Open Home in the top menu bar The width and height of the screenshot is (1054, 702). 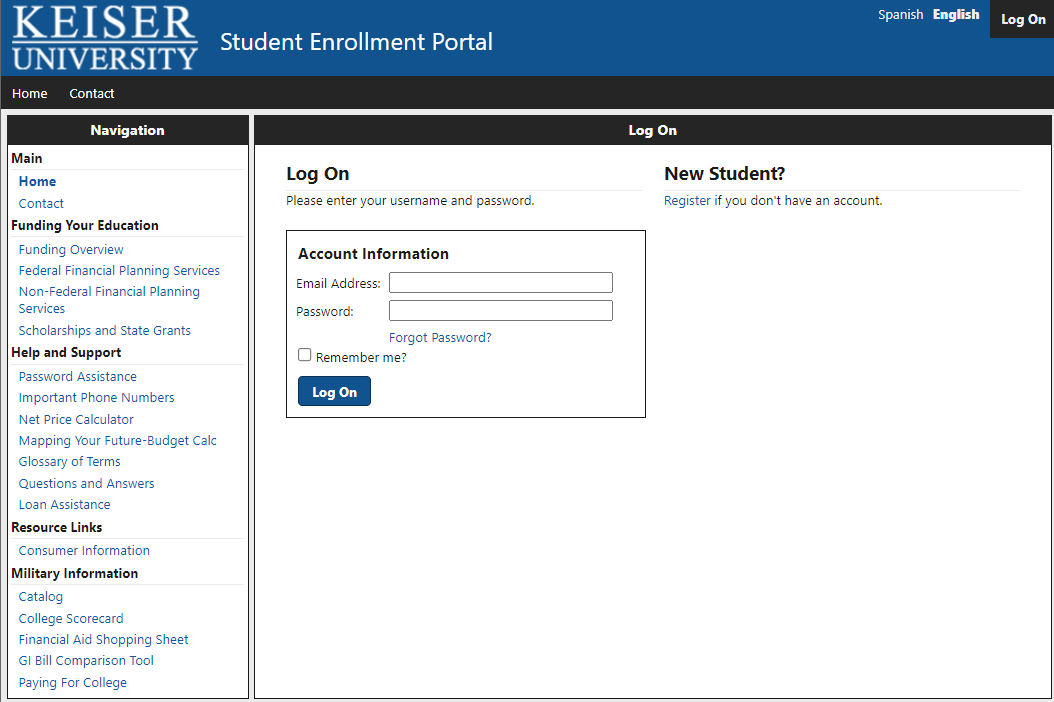[x=30, y=94]
